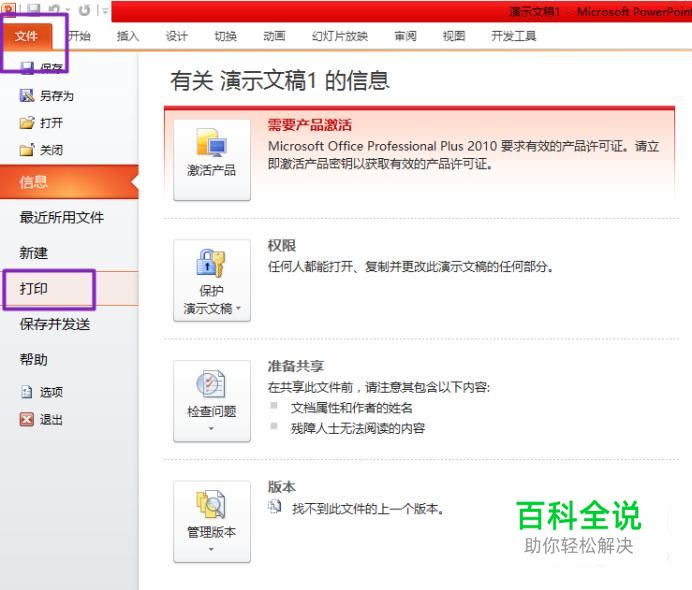Viewport: 692px width, 590px height.
Task: Click the 需要产品激活 heading
Action: tap(310, 125)
